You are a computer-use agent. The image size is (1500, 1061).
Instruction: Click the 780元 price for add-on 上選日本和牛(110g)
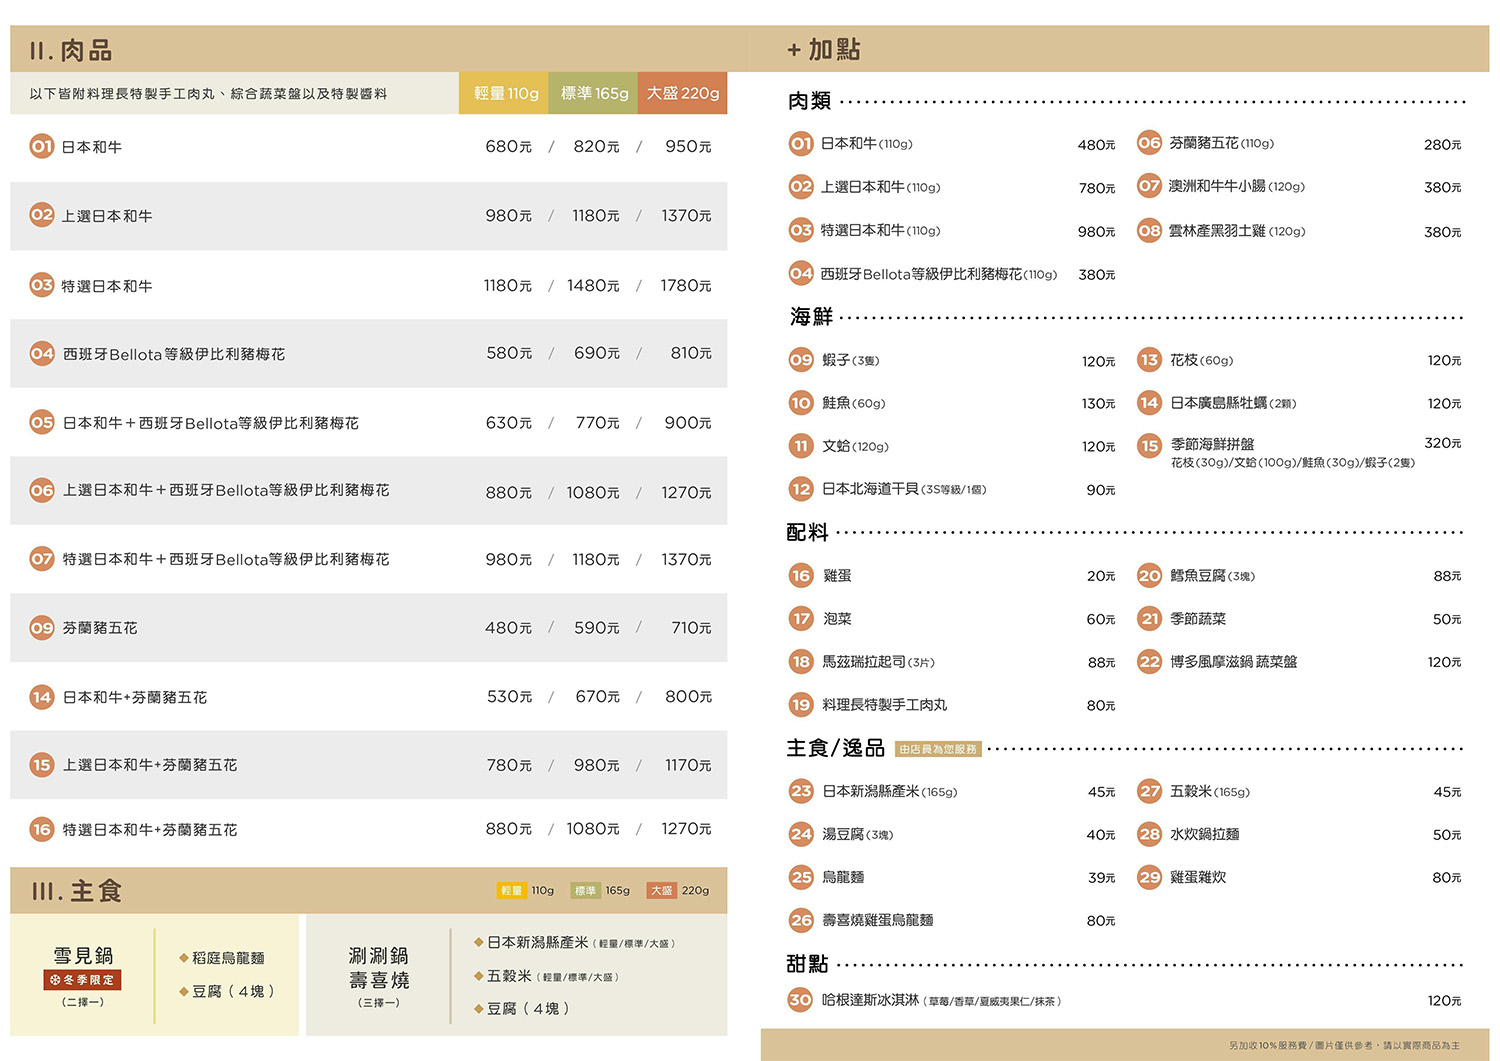tap(1097, 188)
